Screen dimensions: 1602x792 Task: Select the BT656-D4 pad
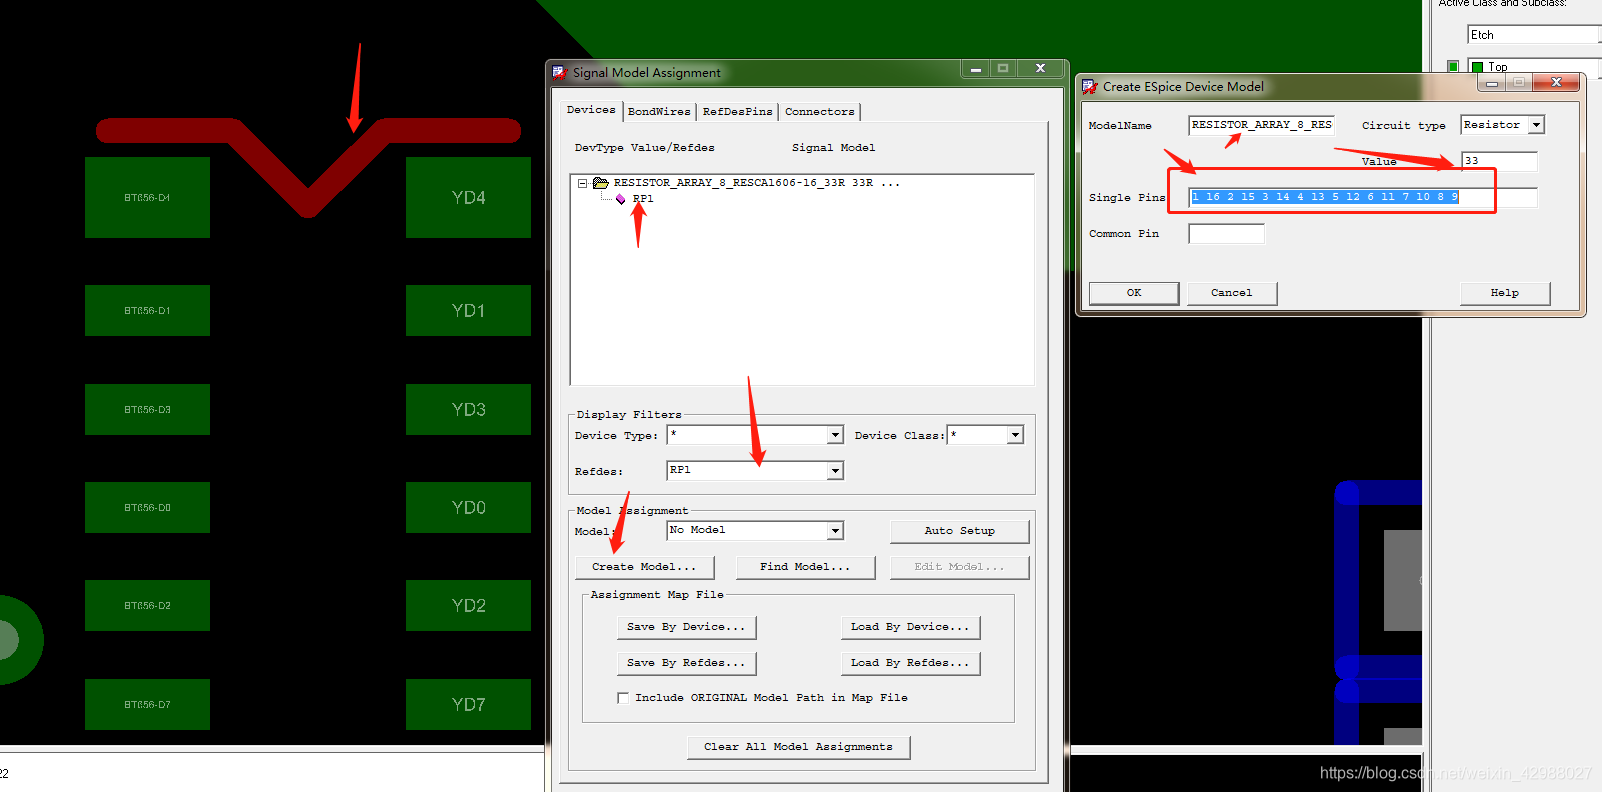point(147,197)
